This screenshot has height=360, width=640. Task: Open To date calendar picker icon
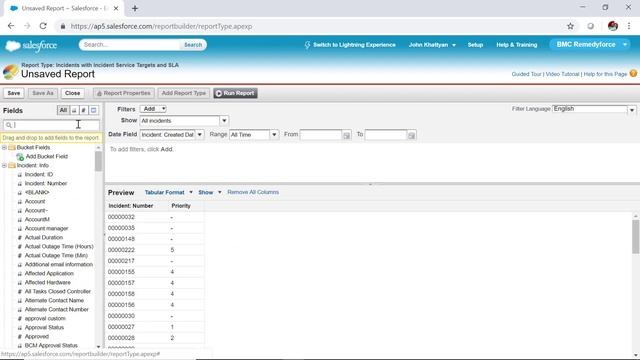[x=411, y=135]
